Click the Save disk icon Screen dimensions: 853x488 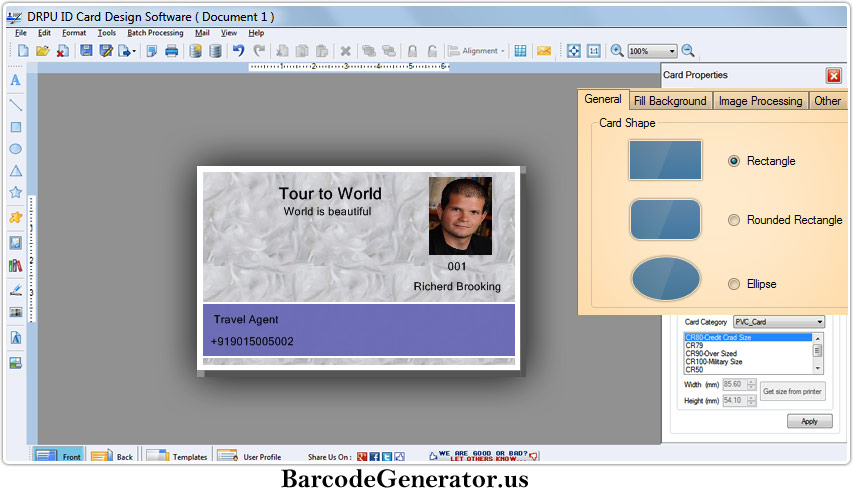click(86, 51)
